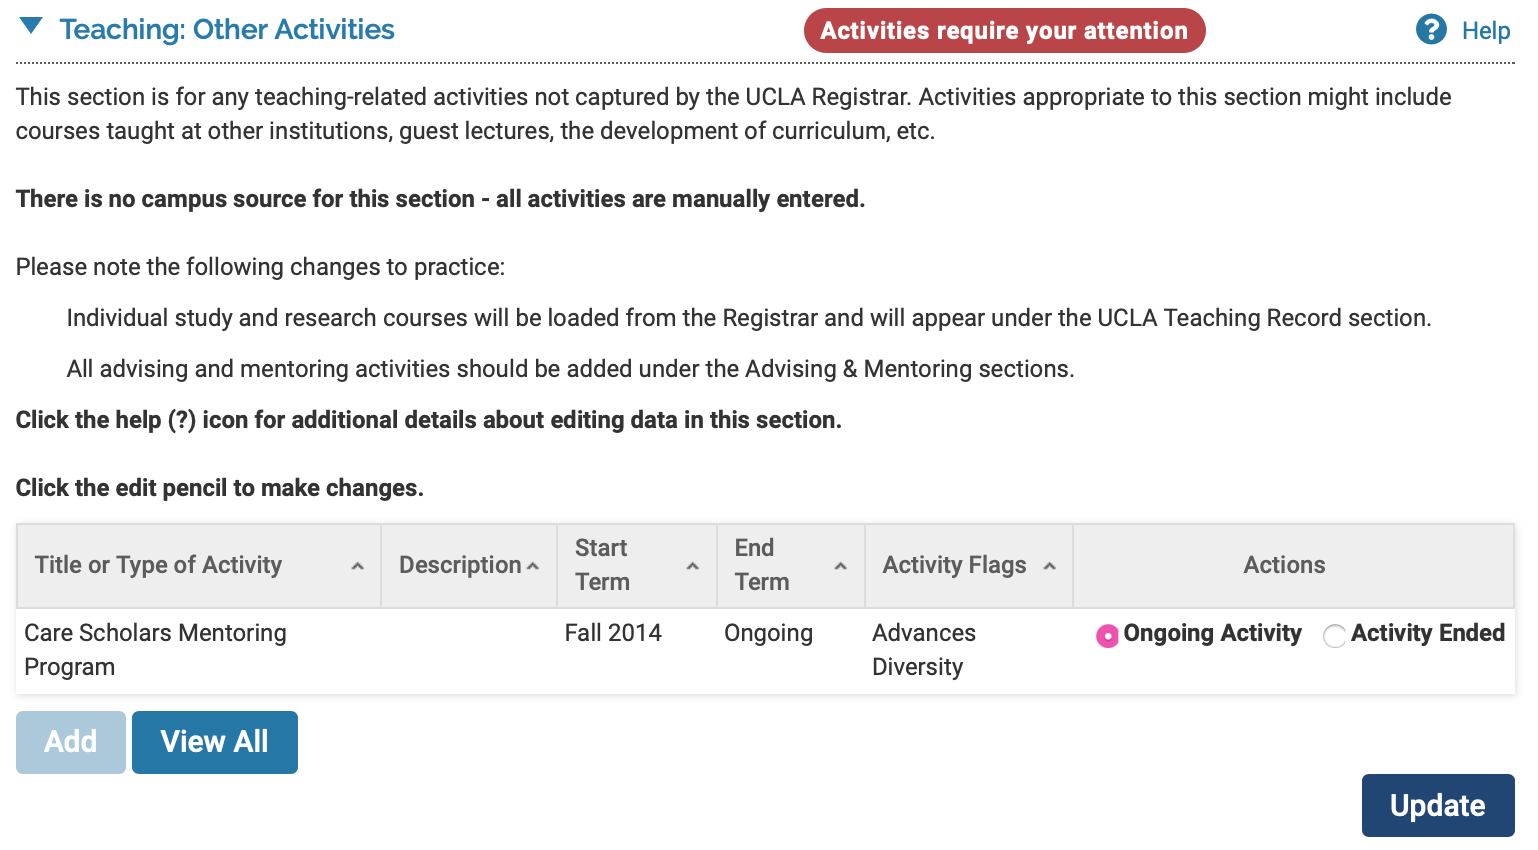Click the blue Help question mark icon

click(x=1431, y=30)
